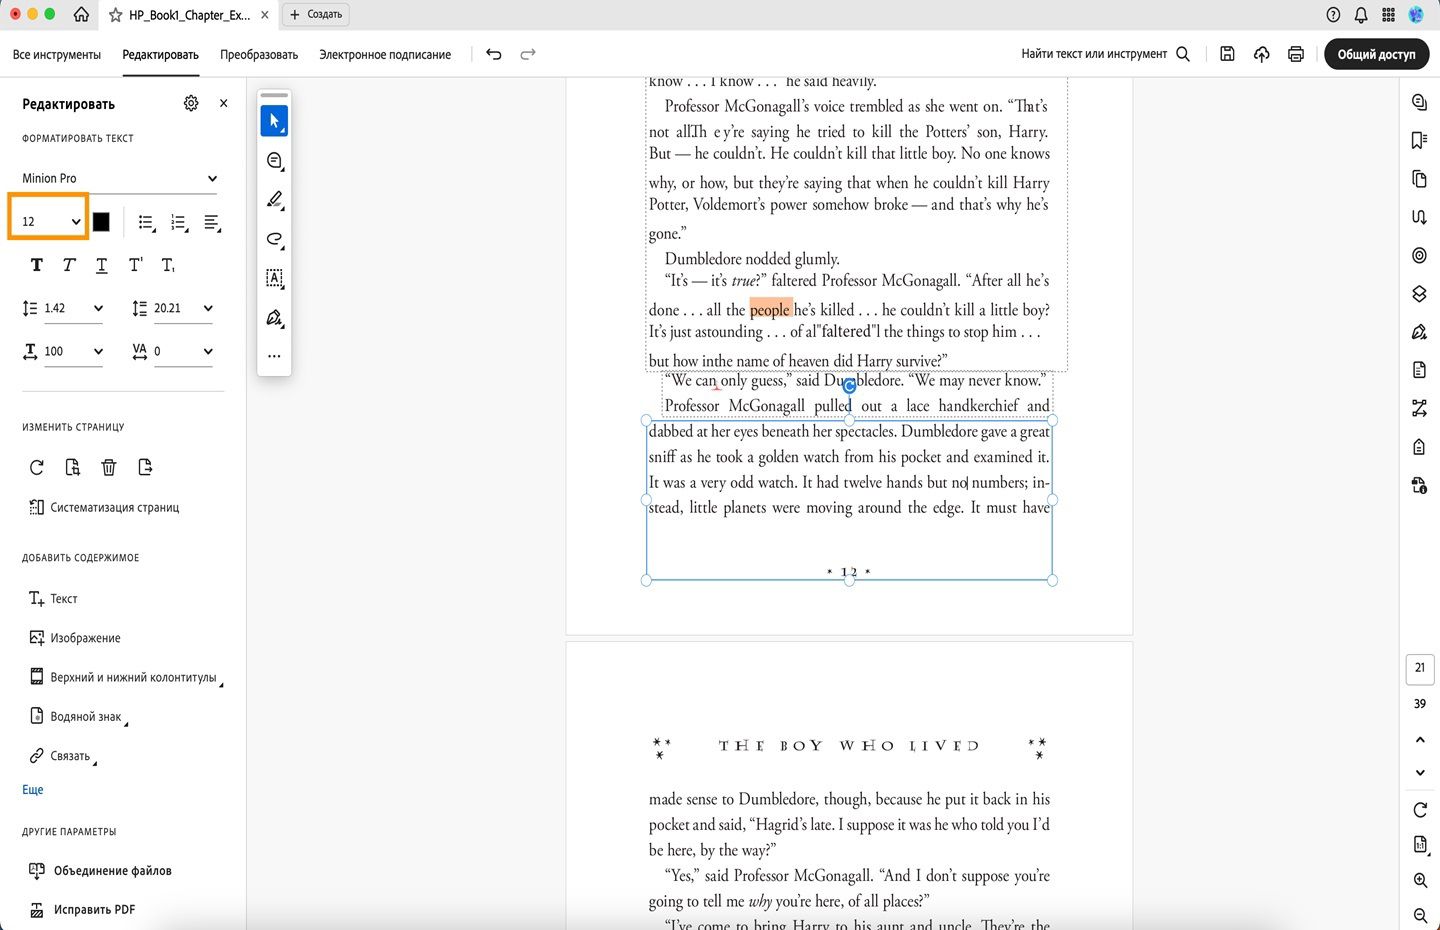1440x930 pixels.
Task: Open the font size 12 dropdown
Action: point(49,221)
